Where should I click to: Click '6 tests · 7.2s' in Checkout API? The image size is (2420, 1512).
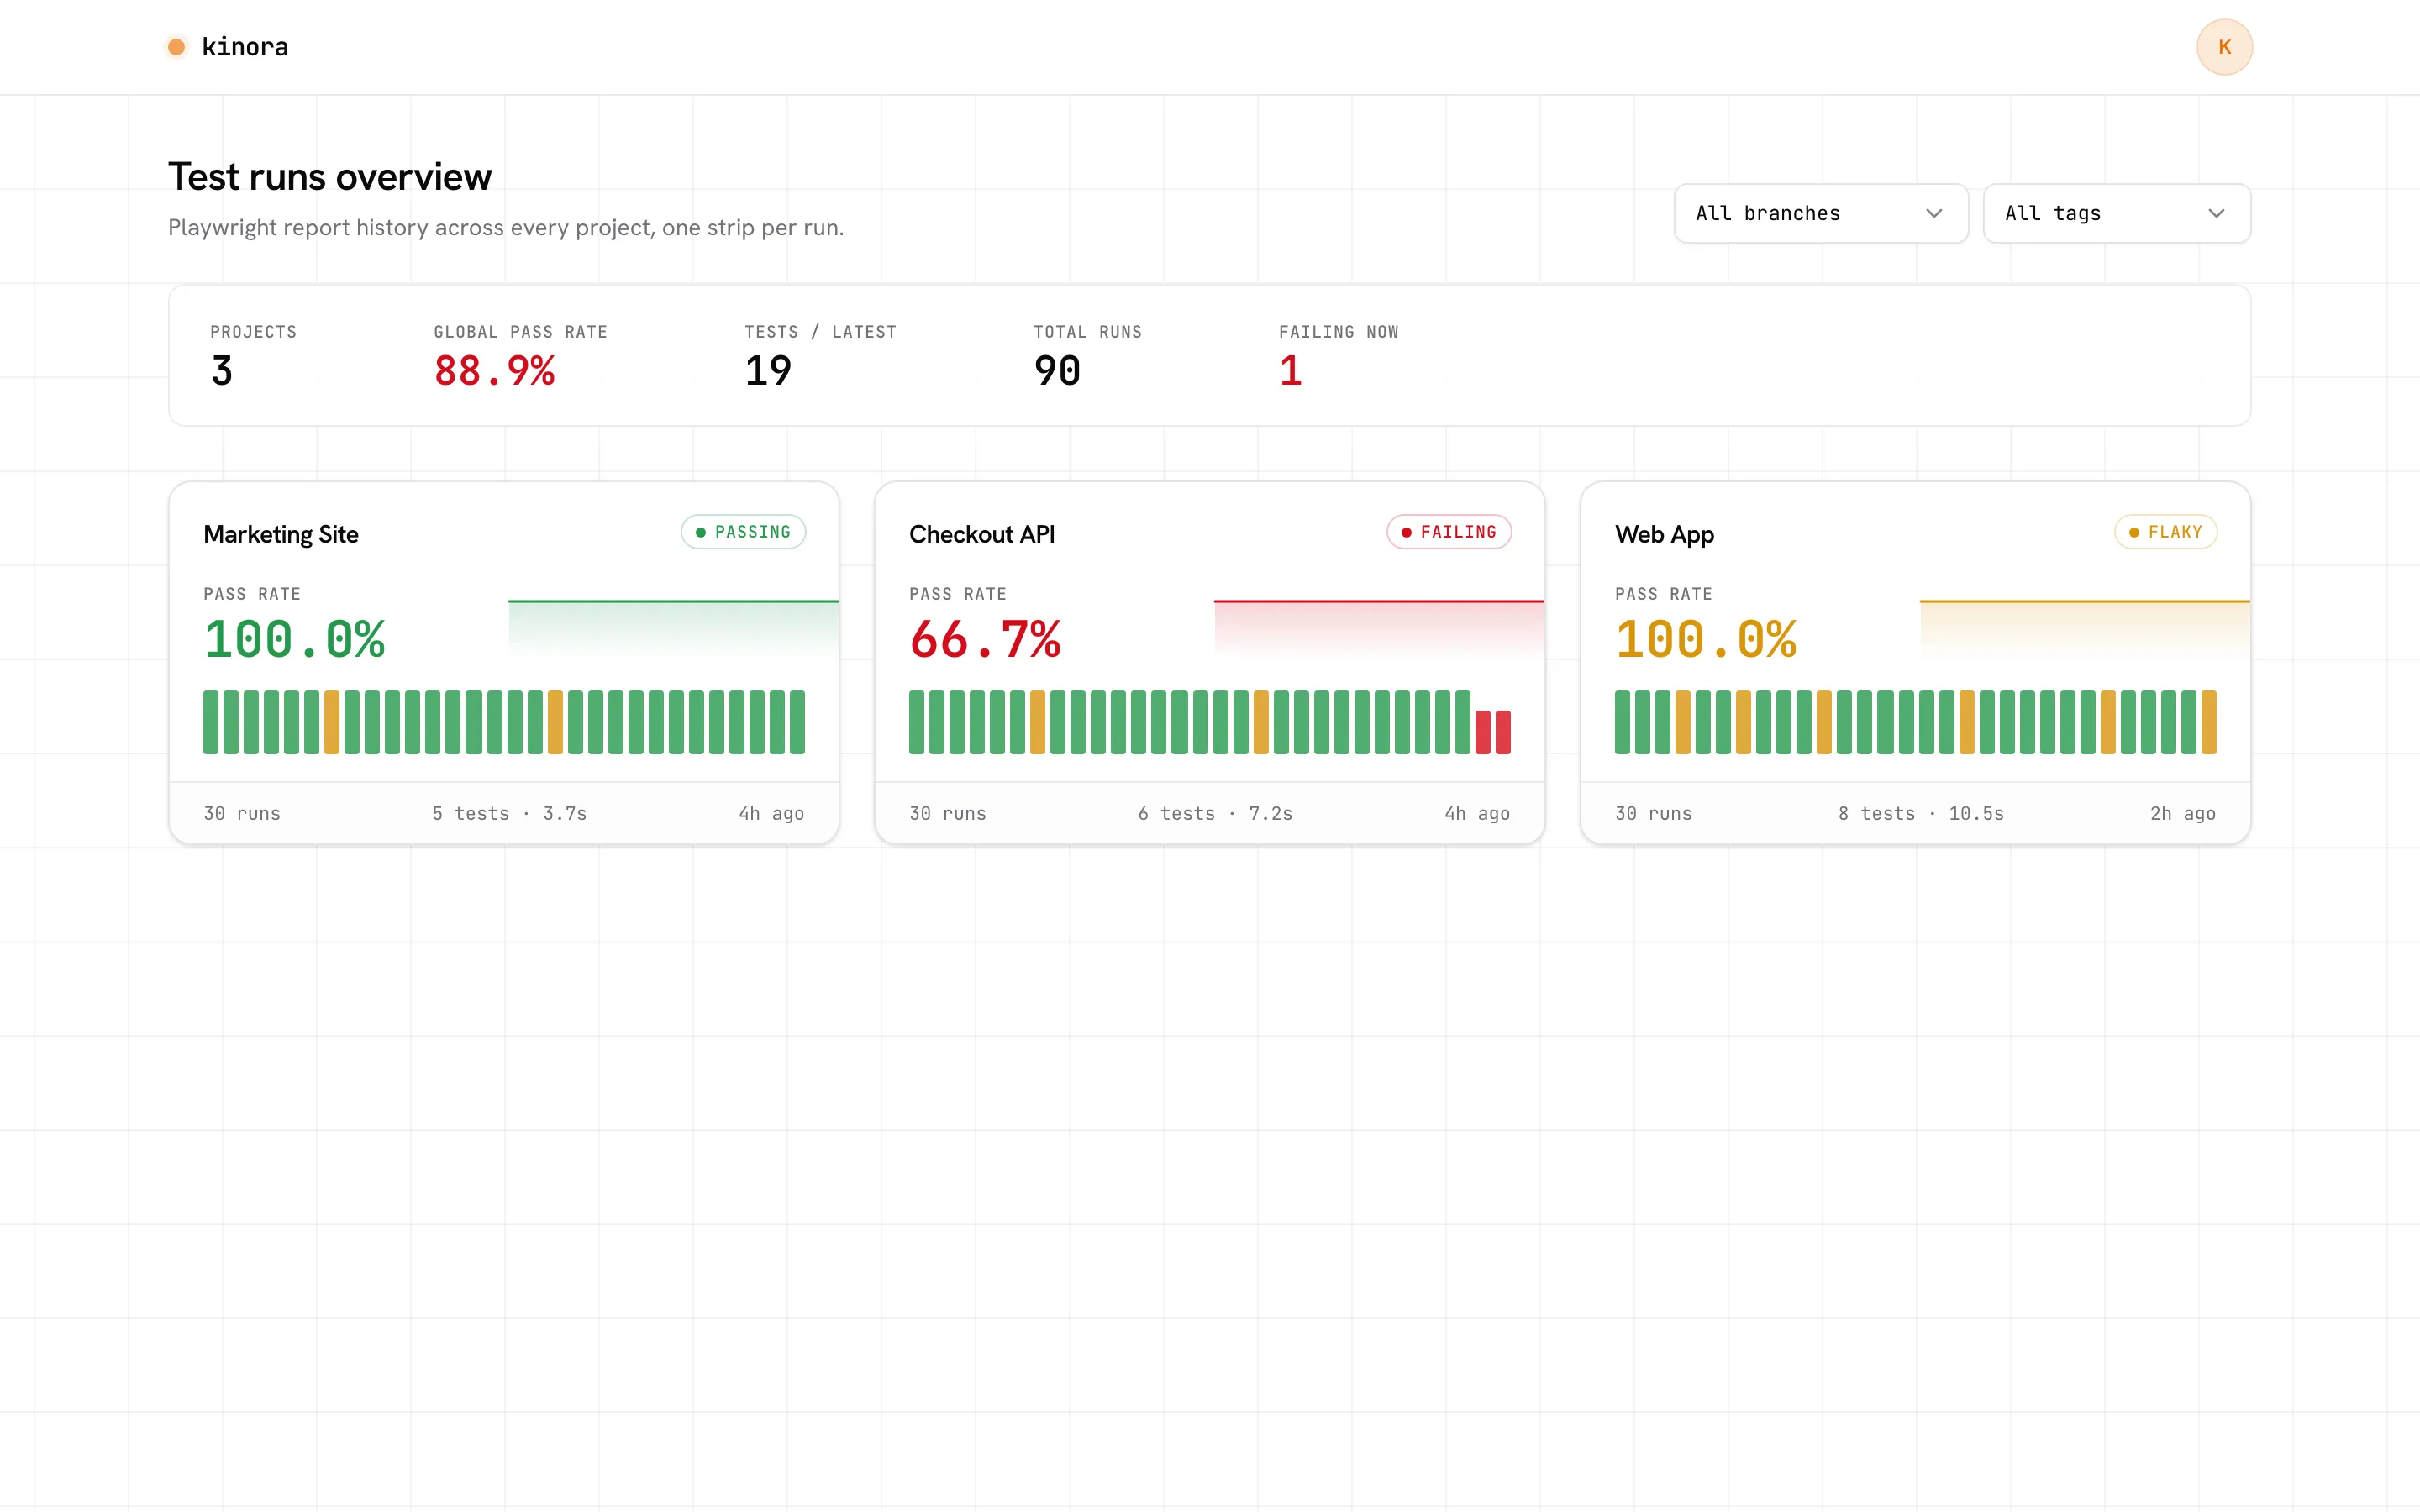click(x=1215, y=814)
